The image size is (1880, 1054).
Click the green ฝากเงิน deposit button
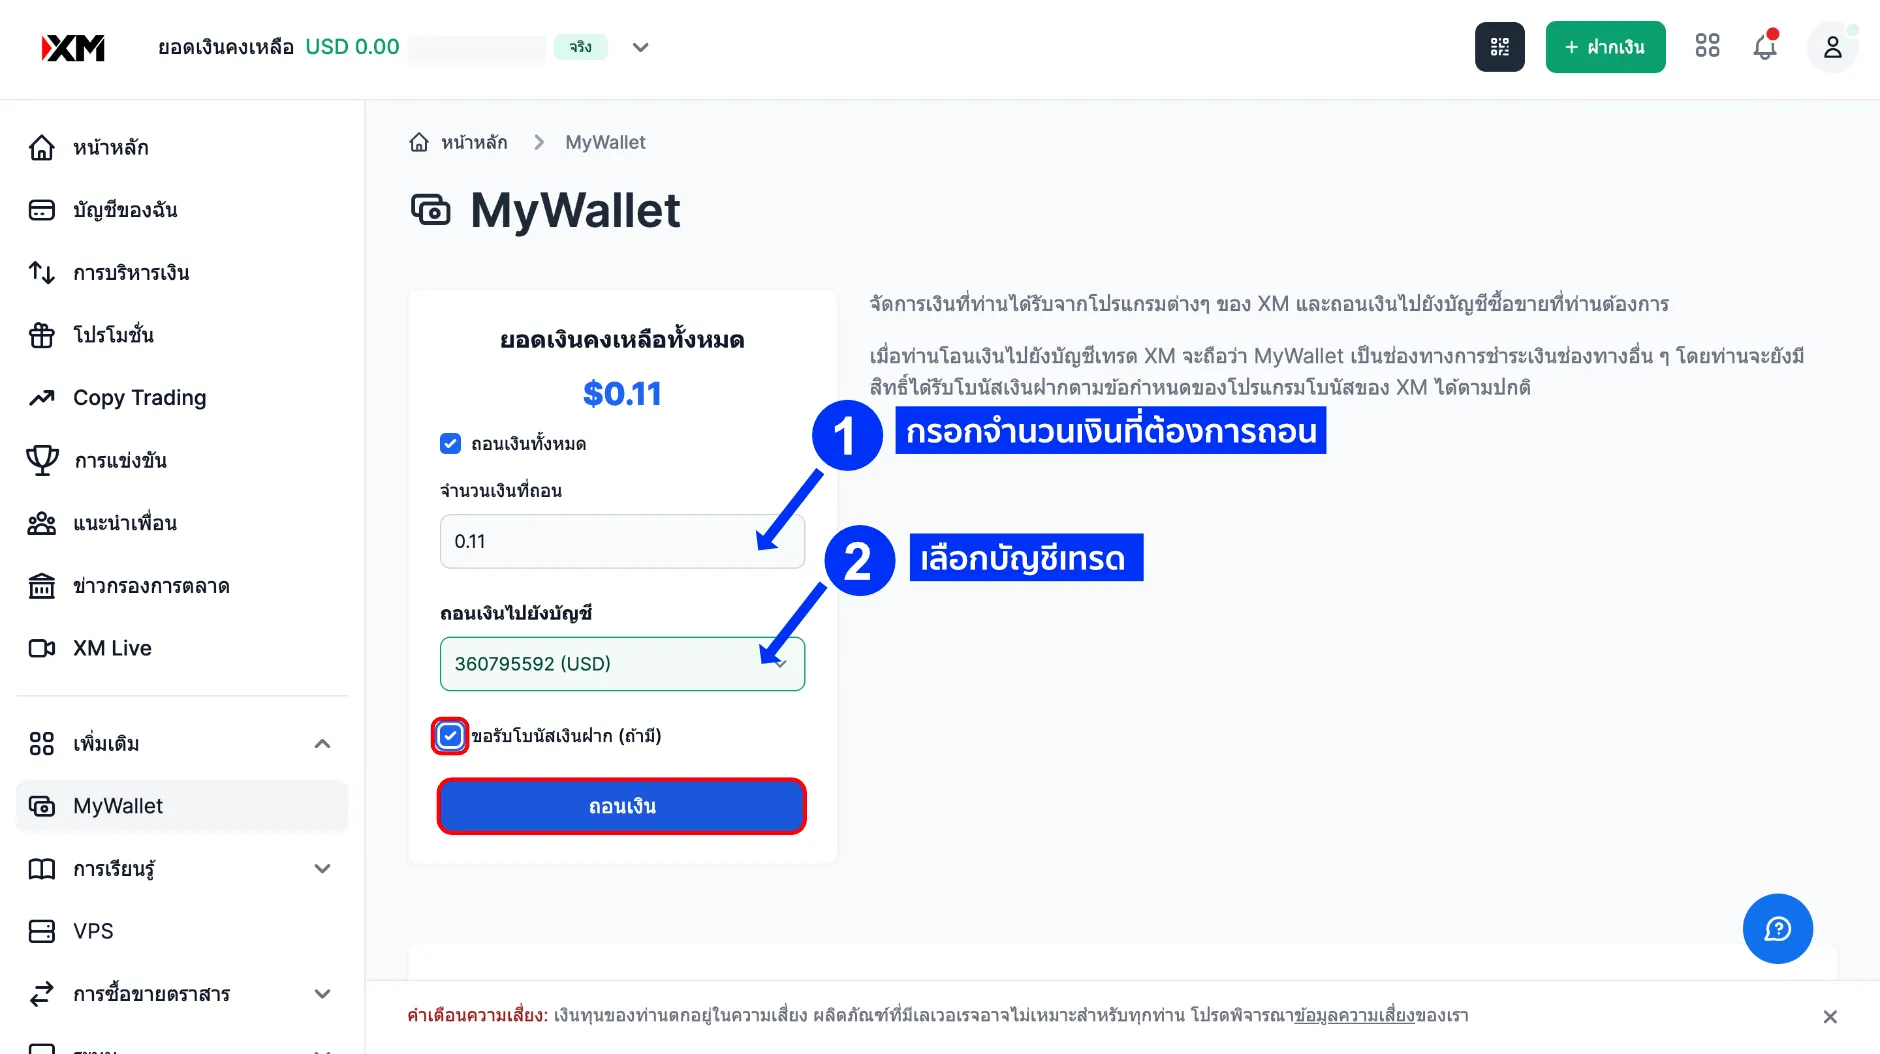pyautogui.click(x=1605, y=47)
